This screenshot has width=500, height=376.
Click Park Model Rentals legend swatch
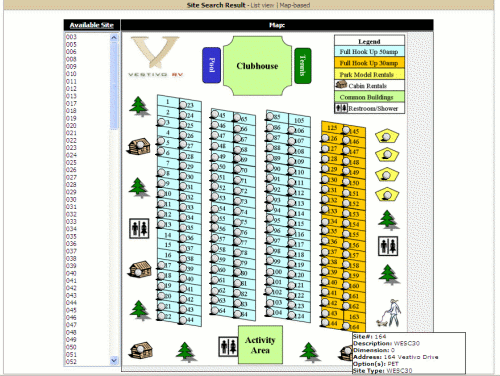[369, 74]
